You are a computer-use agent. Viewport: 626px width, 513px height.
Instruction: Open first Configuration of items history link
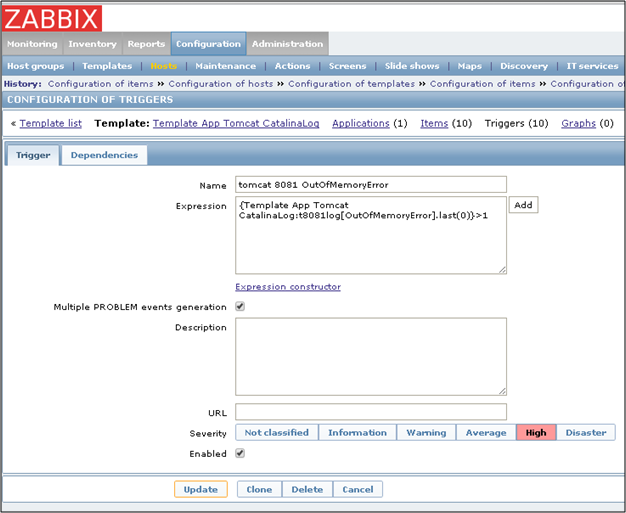(x=101, y=84)
